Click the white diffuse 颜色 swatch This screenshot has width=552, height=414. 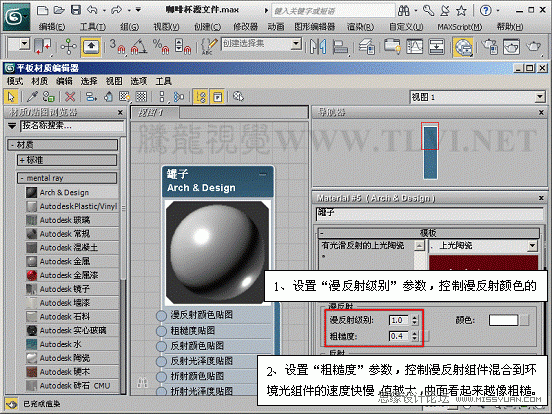point(503,320)
